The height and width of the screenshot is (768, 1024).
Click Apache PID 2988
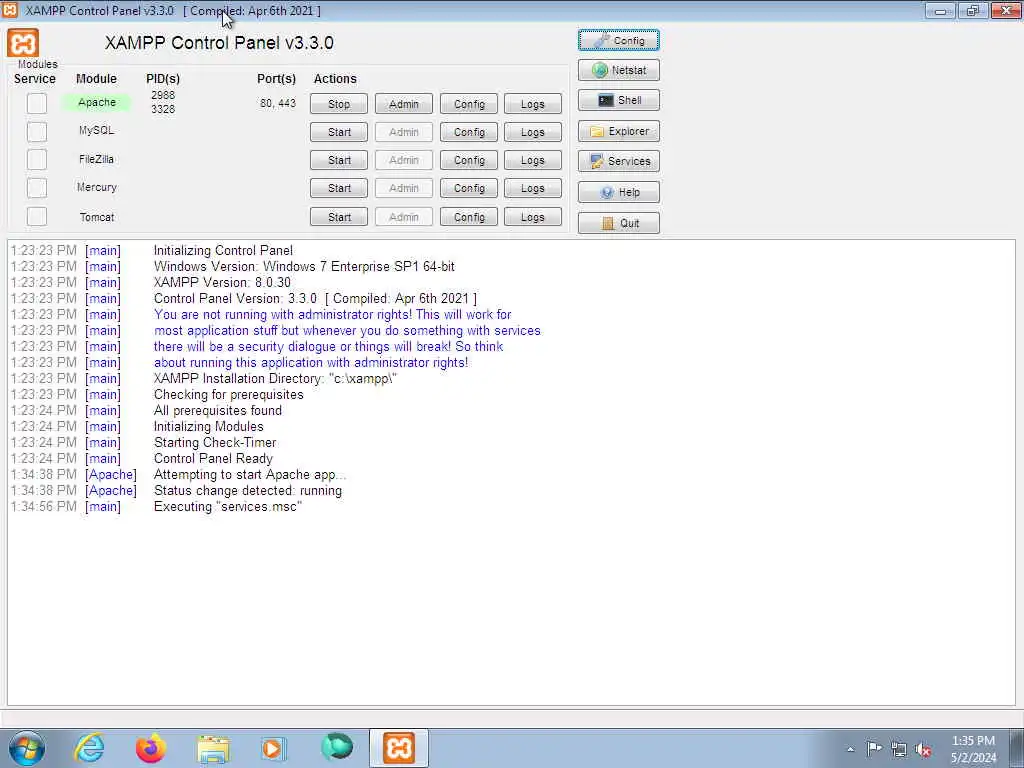pos(163,95)
